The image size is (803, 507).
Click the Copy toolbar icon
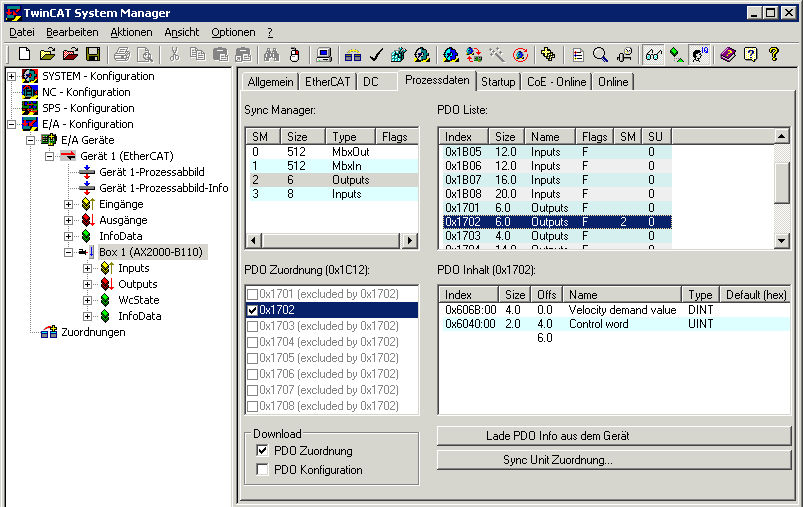197,54
